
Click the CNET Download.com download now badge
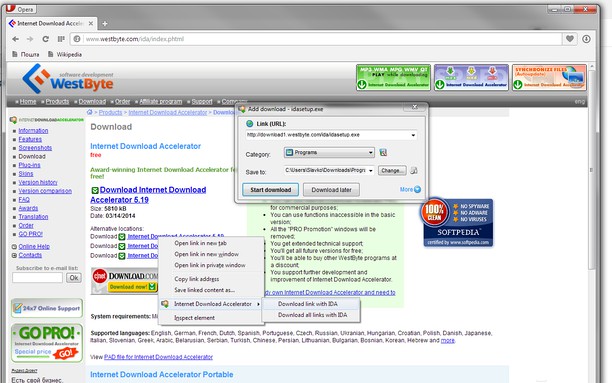pos(125,281)
